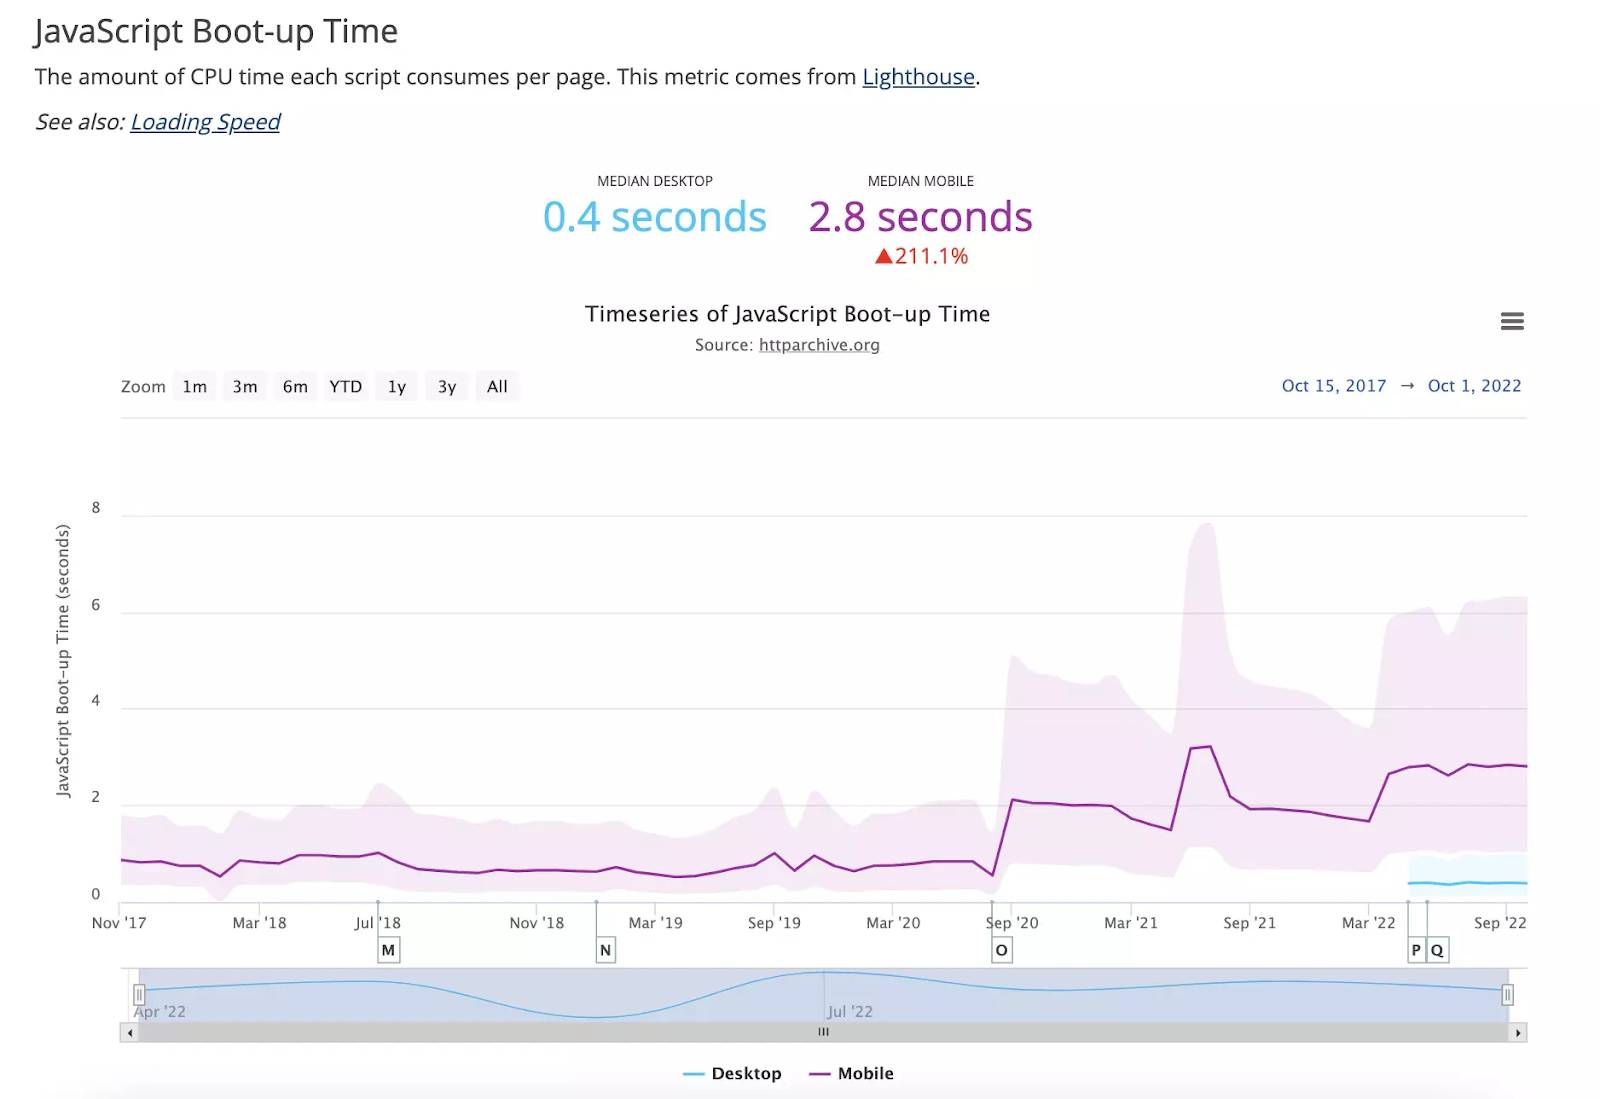Image resolution: width=1600 pixels, height=1099 pixels.
Task: Click the Timeseries of JavaScript Boot-up Time title
Action: point(788,314)
